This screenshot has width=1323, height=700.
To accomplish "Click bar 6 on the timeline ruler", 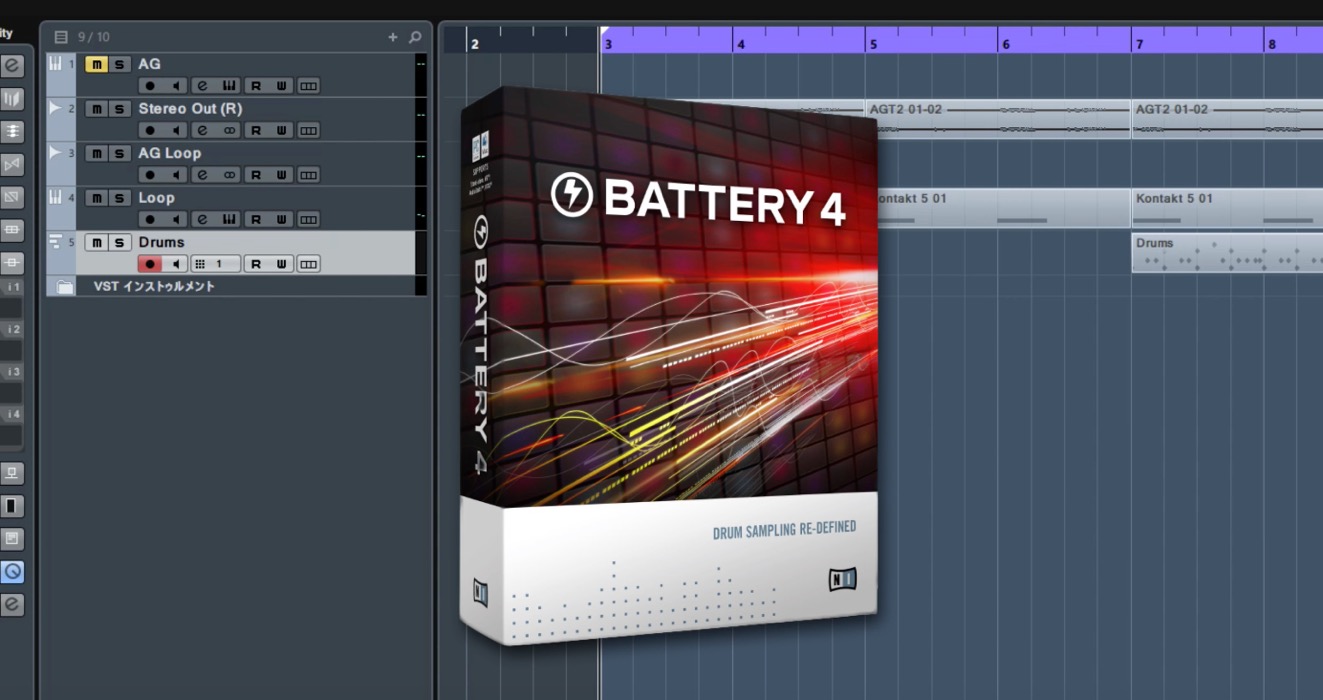I will pos(1006,44).
